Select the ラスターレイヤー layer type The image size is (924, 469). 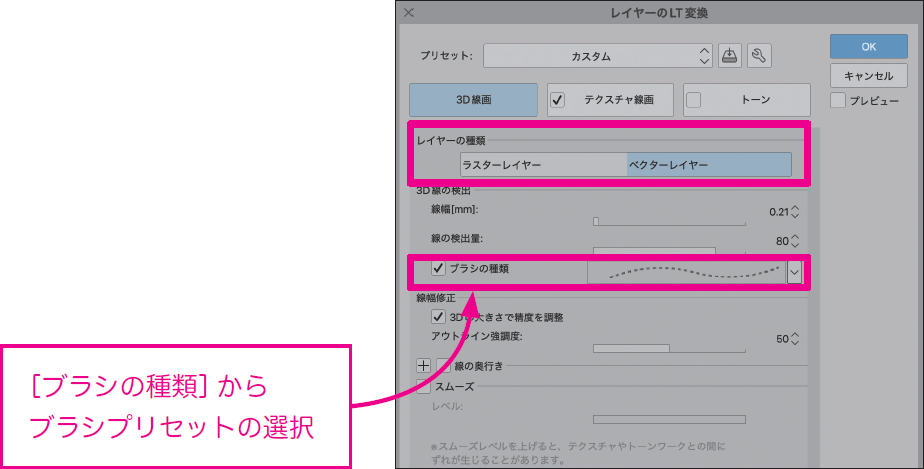click(x=543, y=165)
